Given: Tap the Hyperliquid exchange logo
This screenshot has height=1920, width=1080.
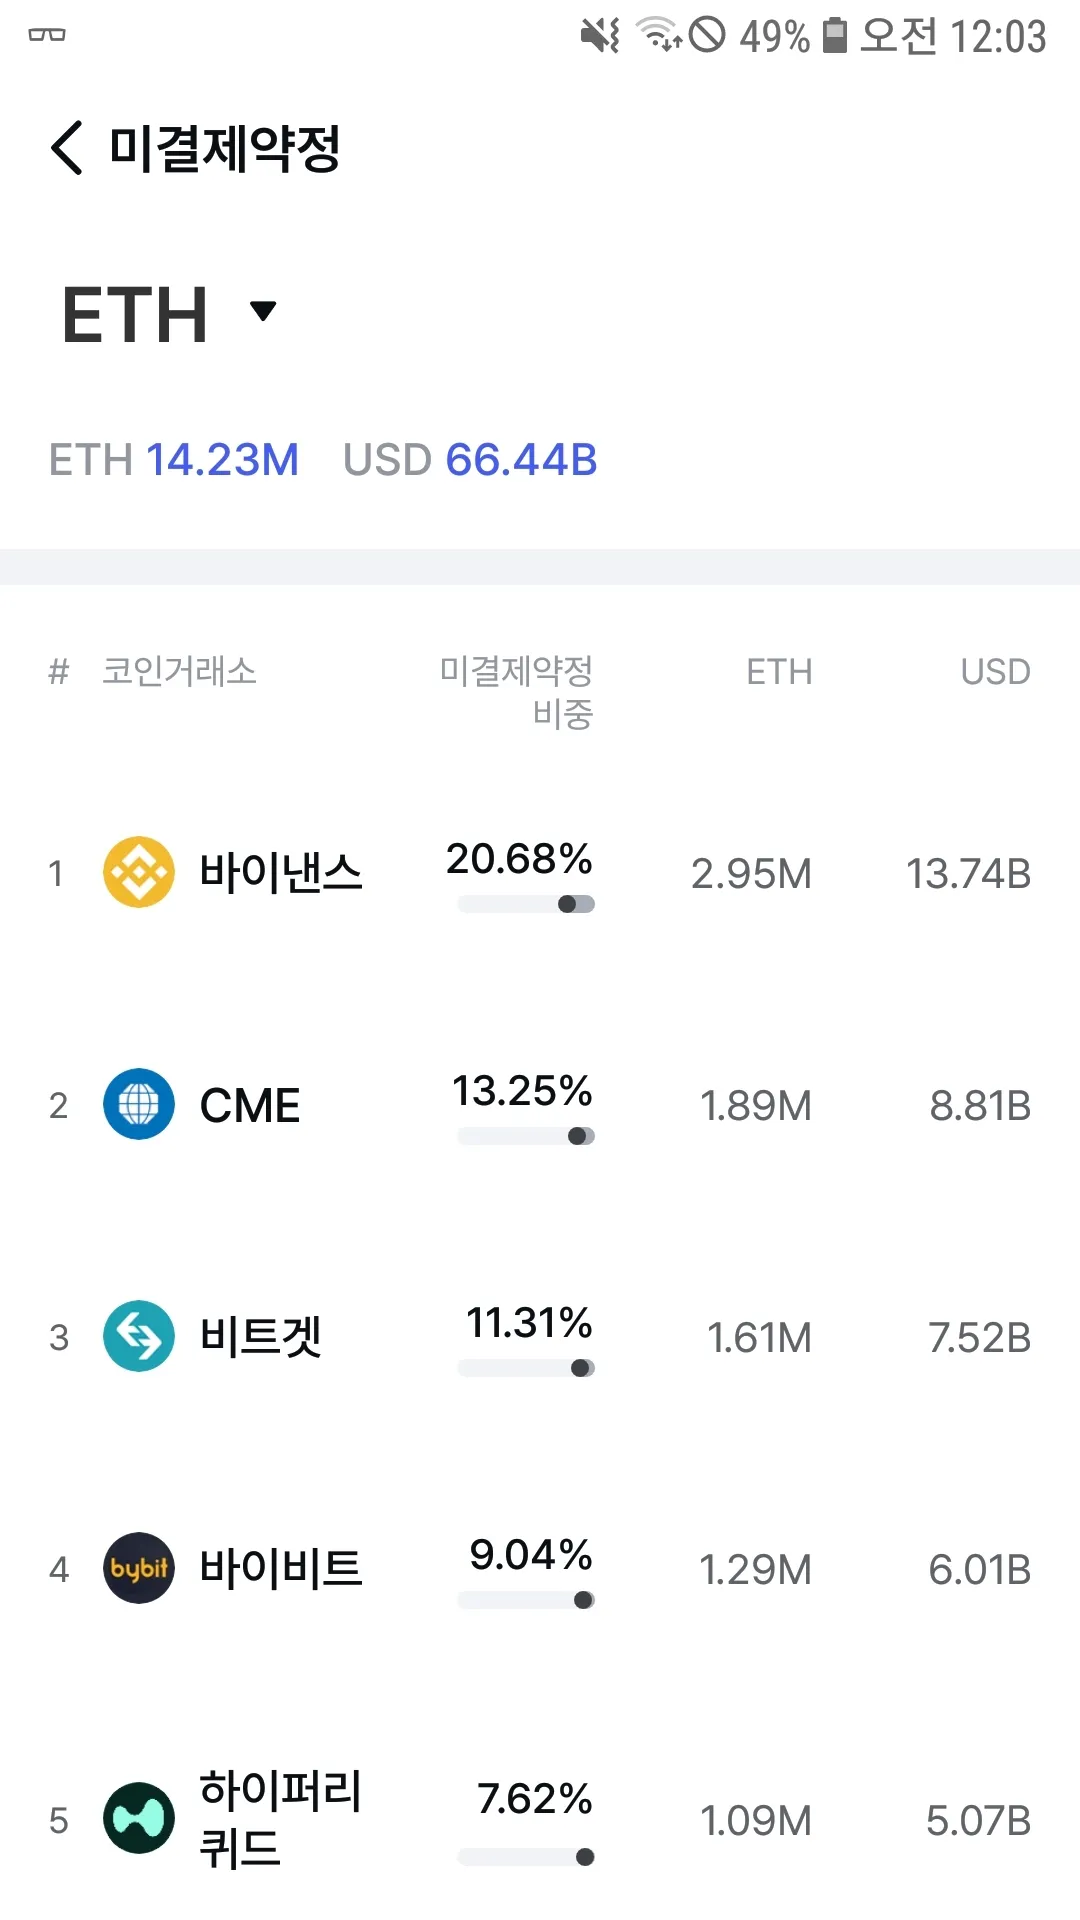Looking at the screenshot, I should (x=139, y=1818).
